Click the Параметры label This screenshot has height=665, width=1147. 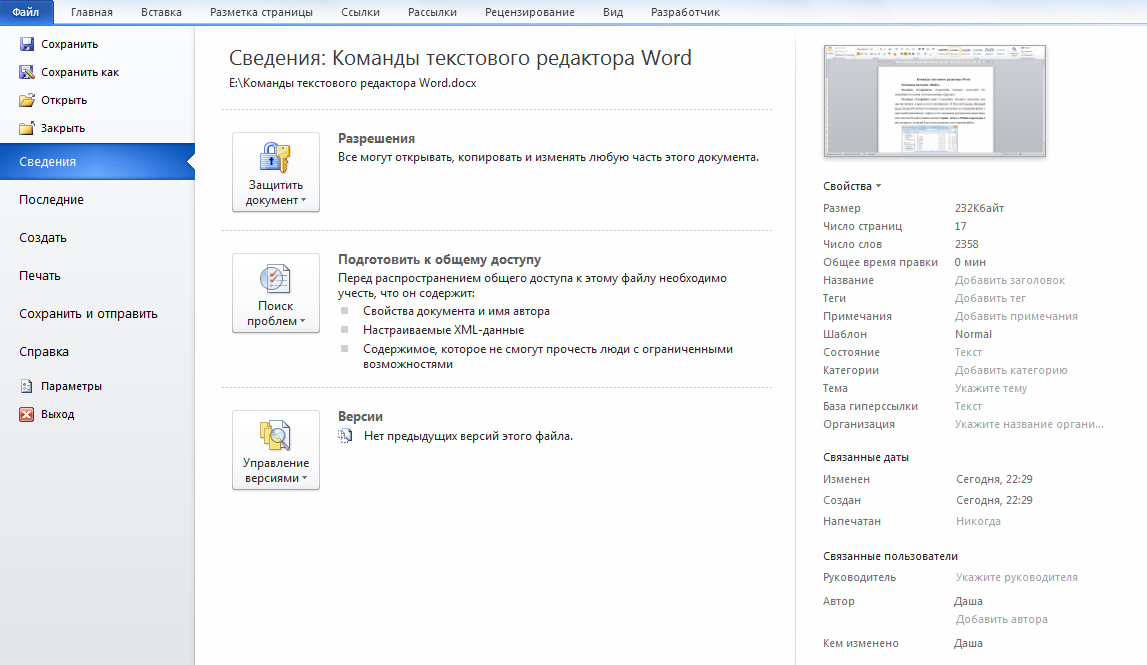click(71, 386)
